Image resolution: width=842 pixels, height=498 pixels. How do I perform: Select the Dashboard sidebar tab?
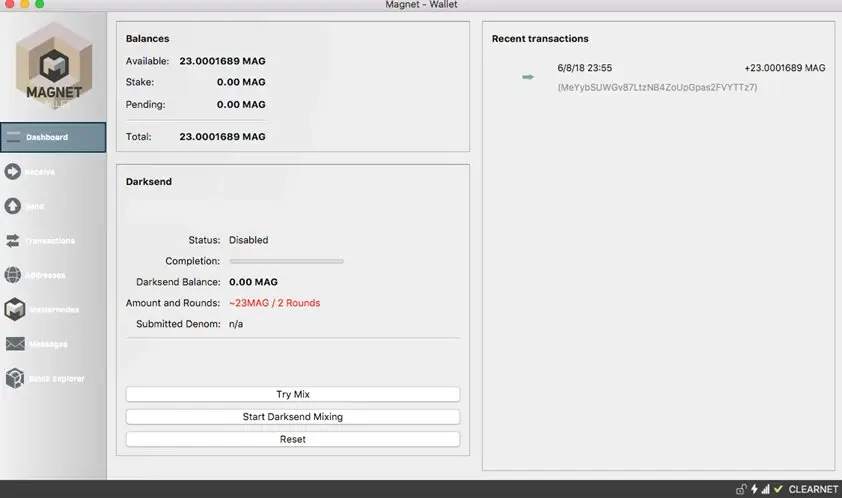coord(53,137)
